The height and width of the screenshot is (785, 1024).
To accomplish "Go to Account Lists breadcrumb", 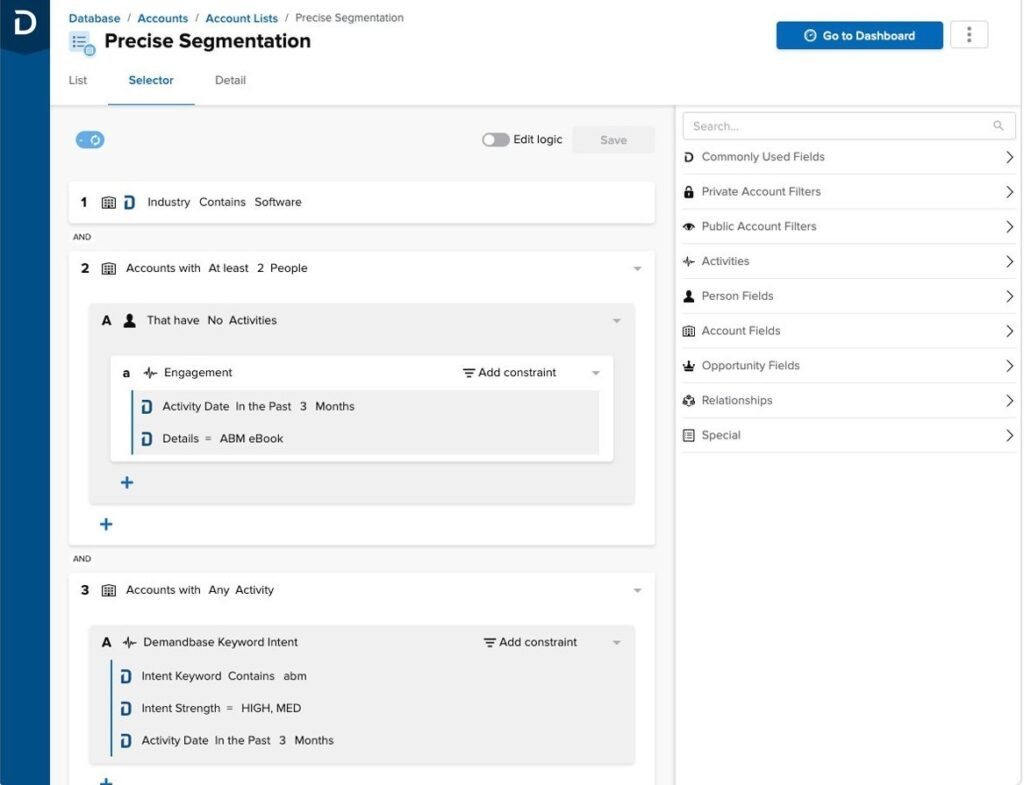I will click(x=242, y=18).
